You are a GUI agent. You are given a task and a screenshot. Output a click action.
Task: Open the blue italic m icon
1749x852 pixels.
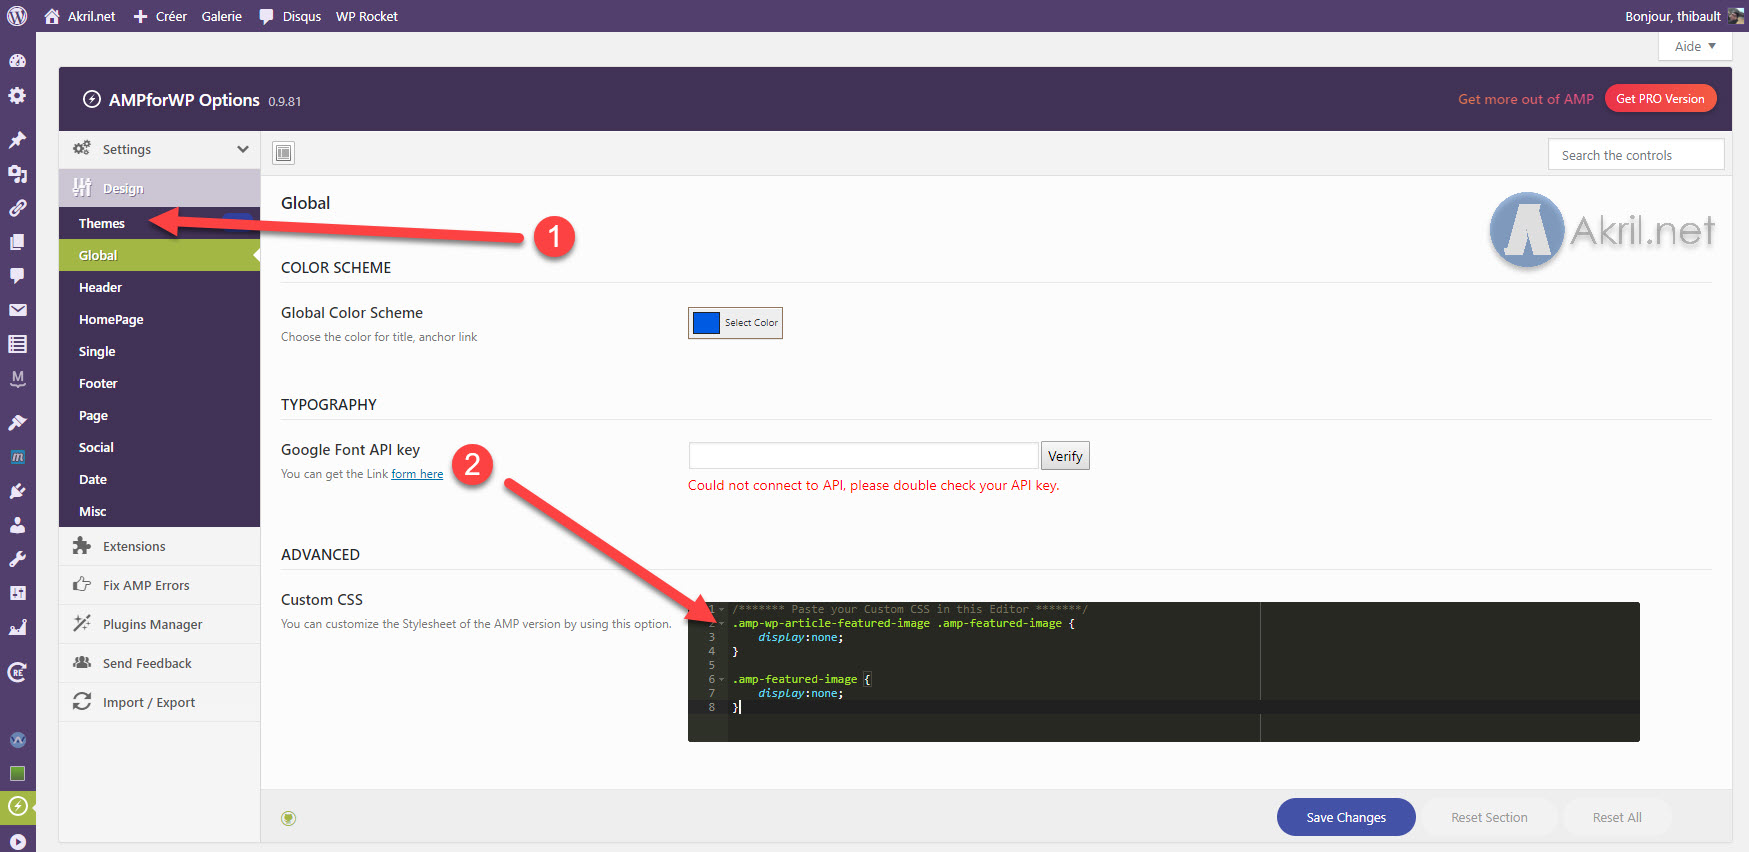coord(17,457)
